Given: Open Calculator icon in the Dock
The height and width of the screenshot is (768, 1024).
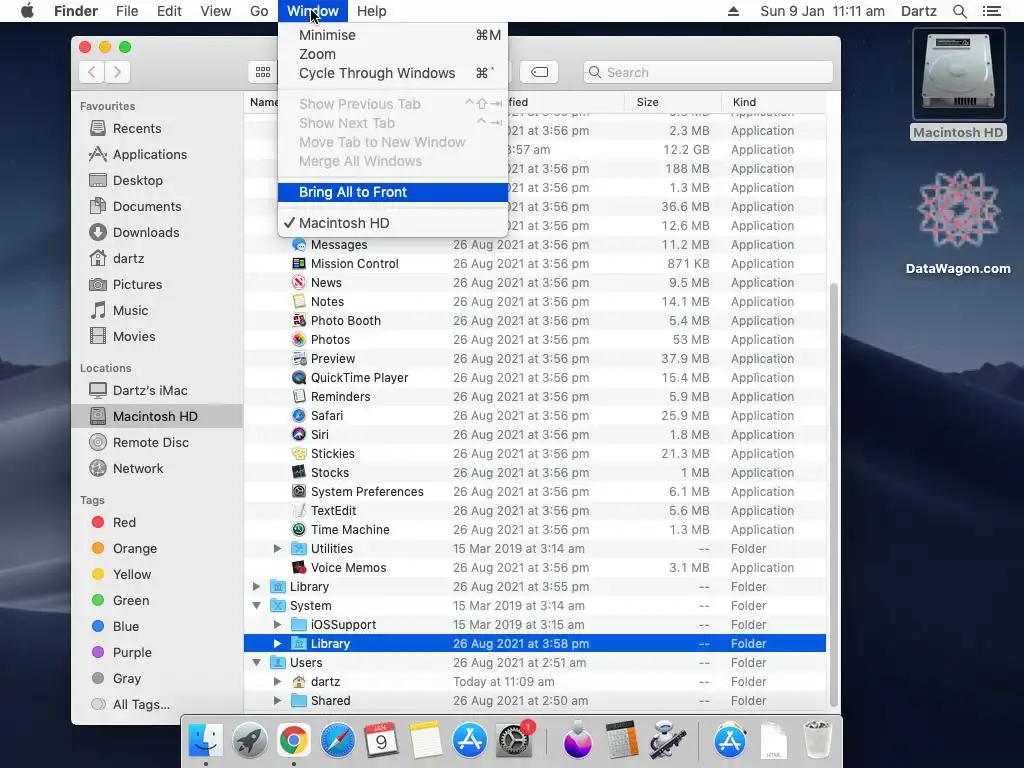Looking at the screenshot, I should [x=621, y=740].
